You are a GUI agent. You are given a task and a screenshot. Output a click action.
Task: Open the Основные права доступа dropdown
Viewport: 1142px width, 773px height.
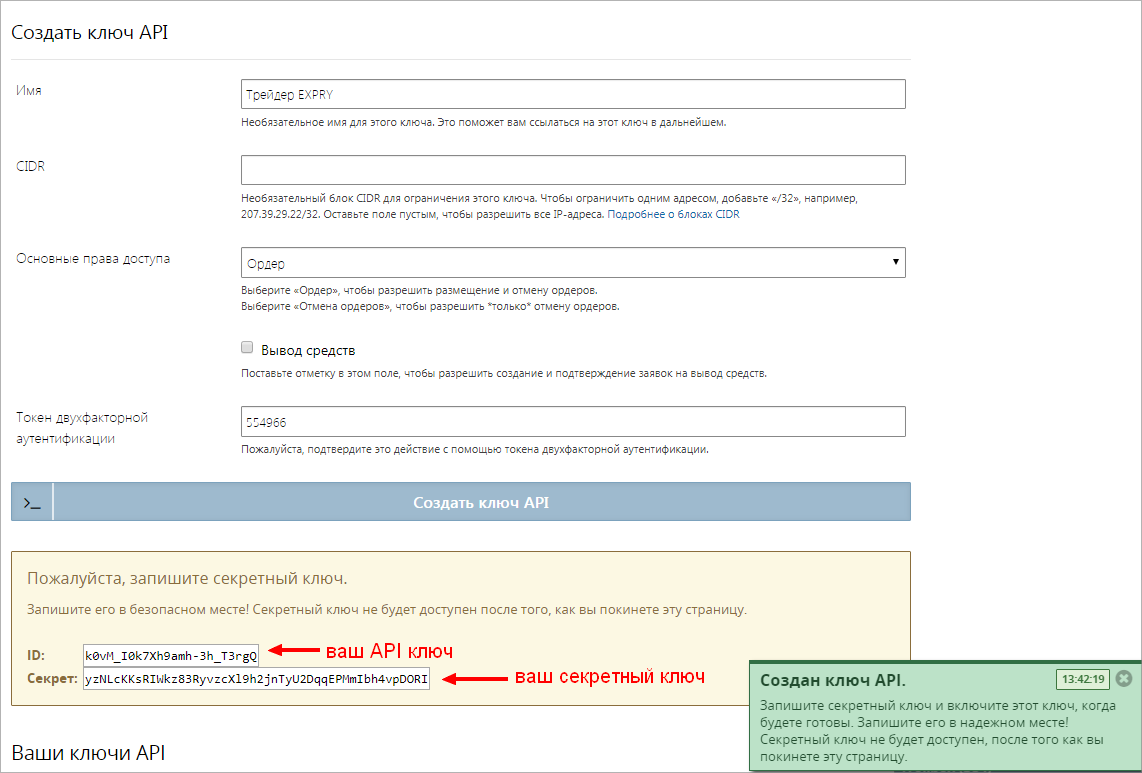coord(572,262)
